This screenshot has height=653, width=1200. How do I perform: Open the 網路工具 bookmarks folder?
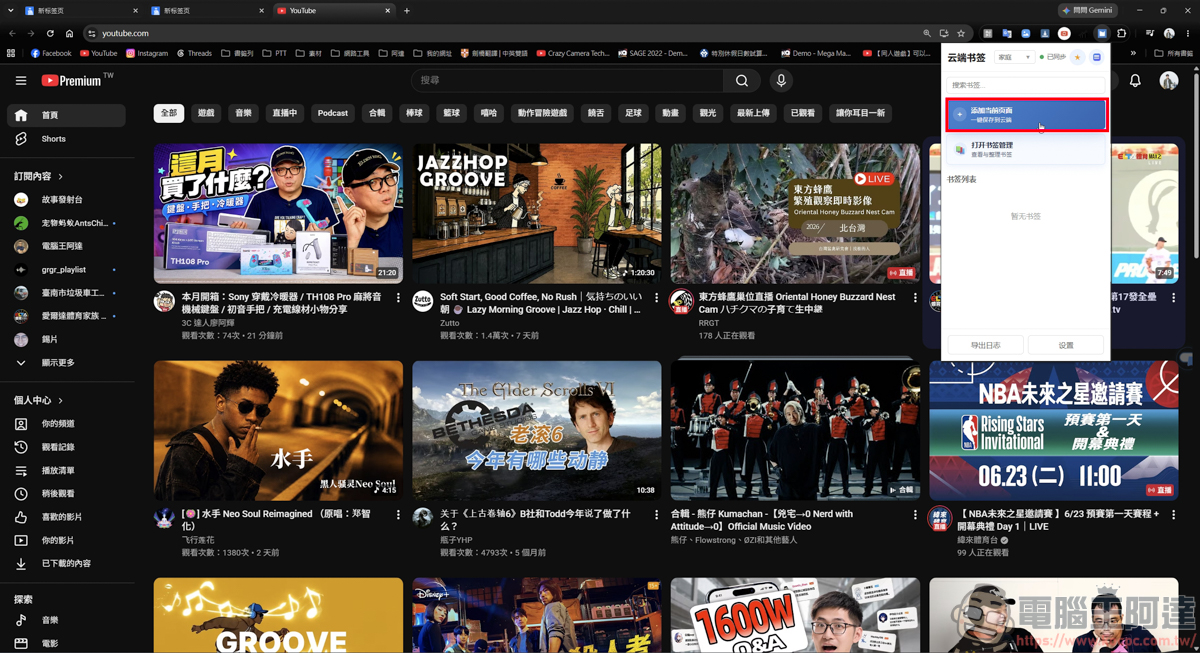point(350,53)
